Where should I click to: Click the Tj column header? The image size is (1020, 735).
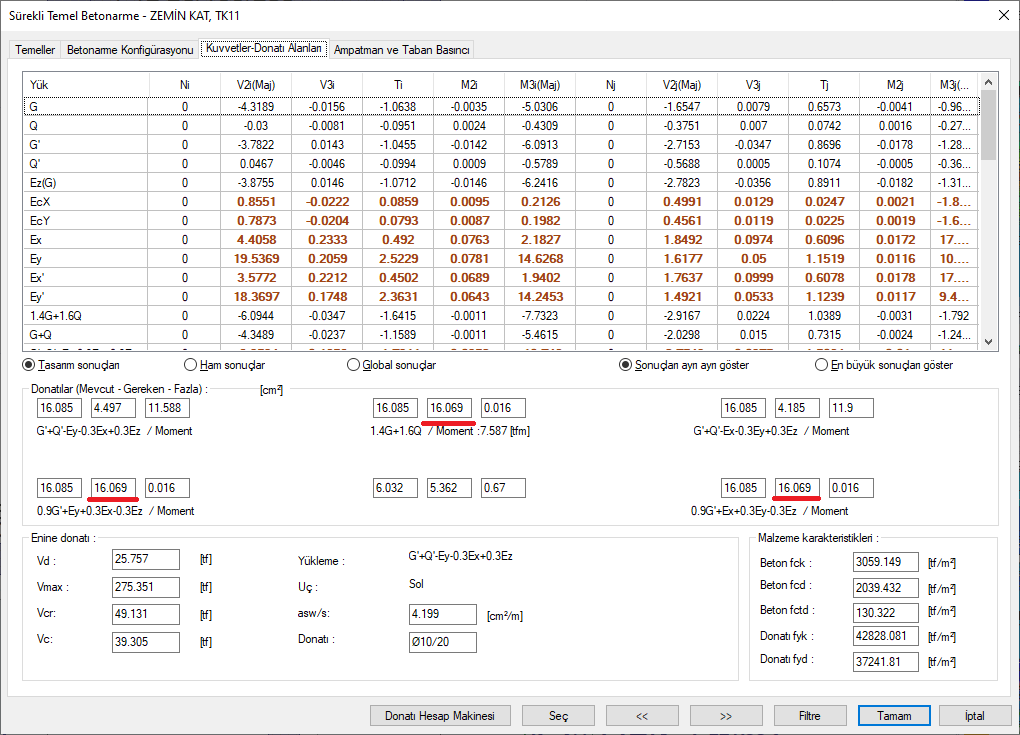point(824,85)
